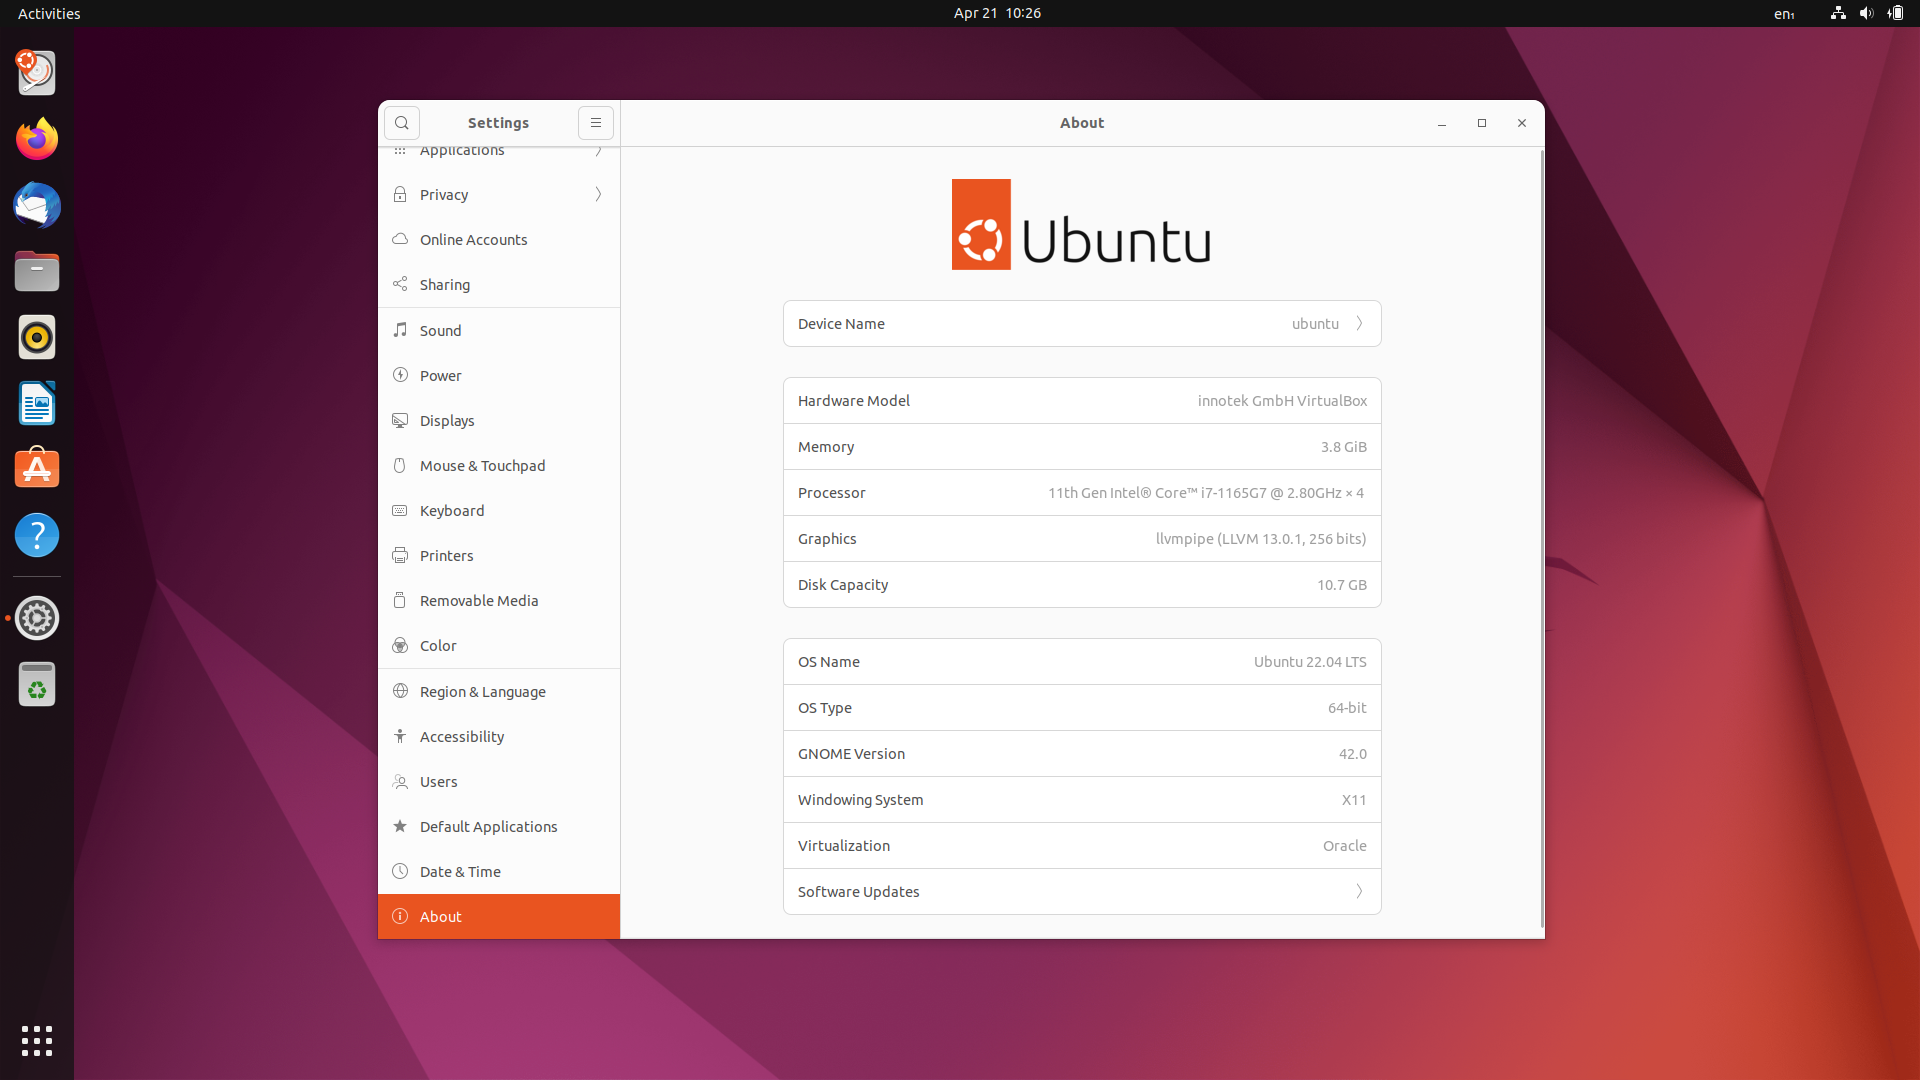The height and width of the screenshot is (1080, 1920).
Task: Click the Activities button
Action: [x=49, y=13]
